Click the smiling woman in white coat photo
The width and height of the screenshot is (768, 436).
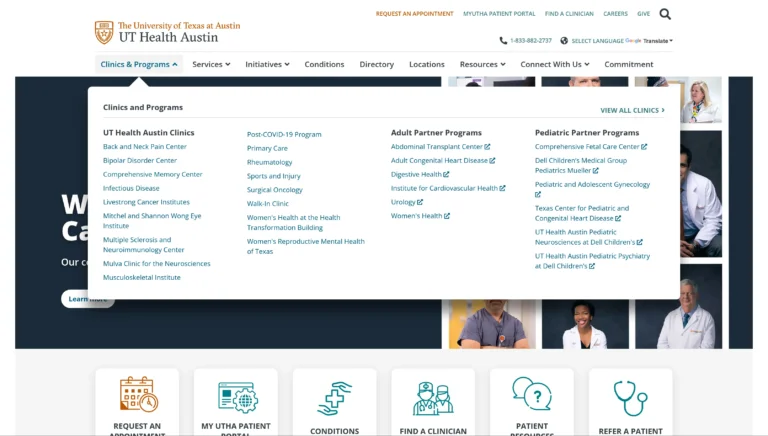tap(585, 324)
